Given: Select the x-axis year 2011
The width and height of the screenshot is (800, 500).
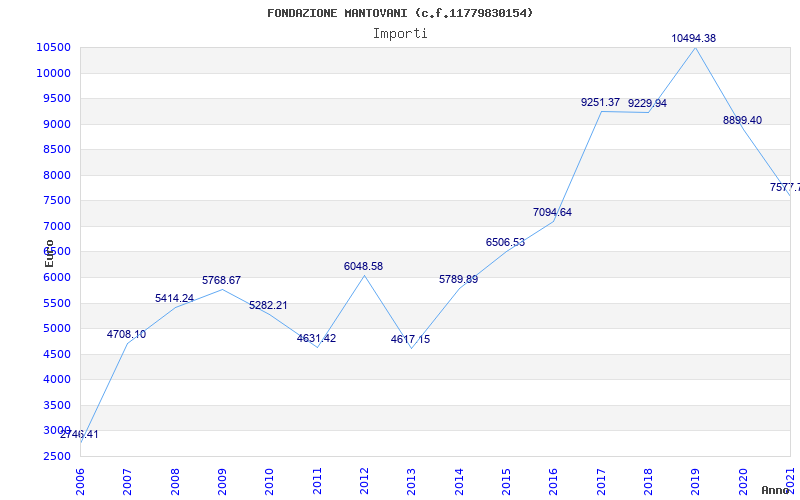Looking at the screenshot, I should [x=317, y=482].
